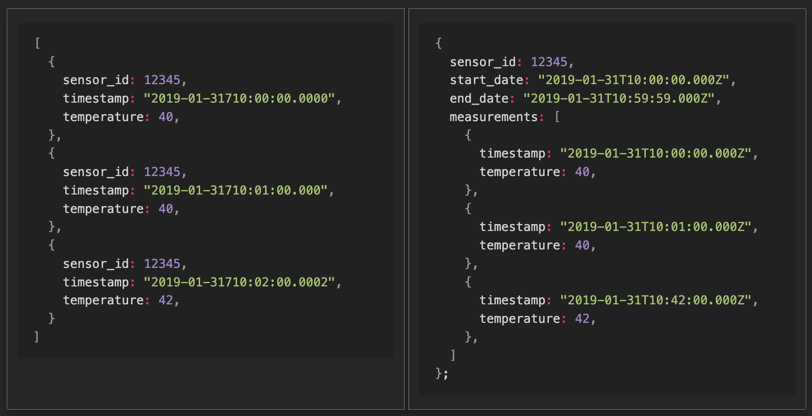Click the opening square bracket in left block
The width and height of the screenshot is (812, 416).
[37, 44]
